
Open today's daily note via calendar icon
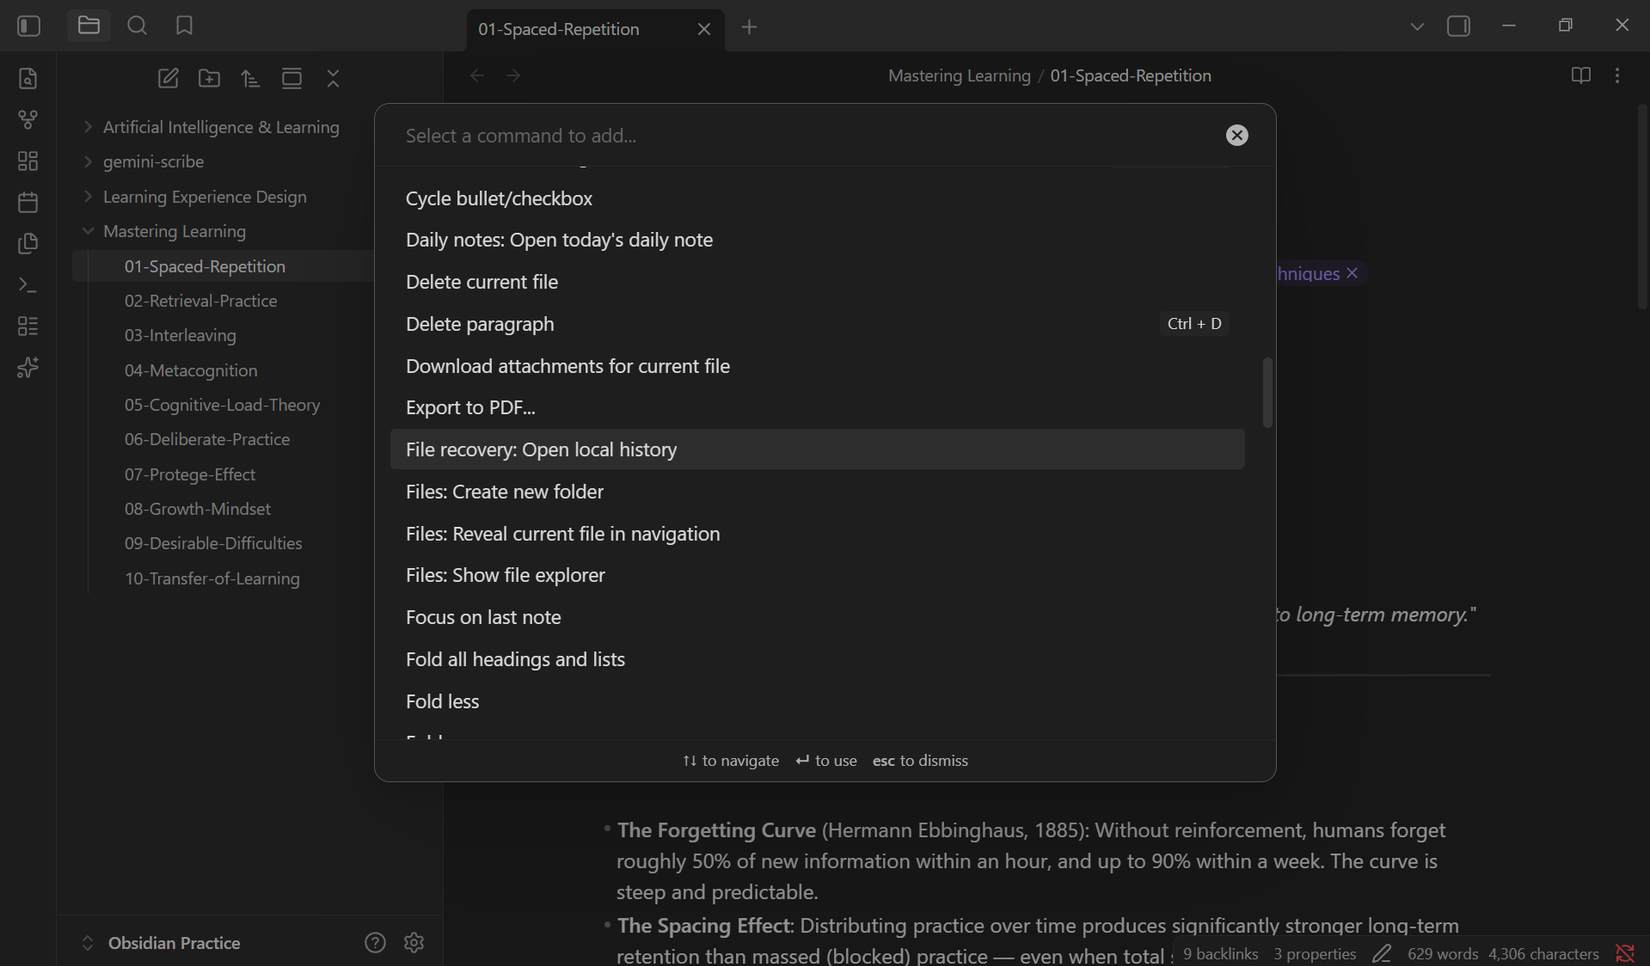(27, 201)
